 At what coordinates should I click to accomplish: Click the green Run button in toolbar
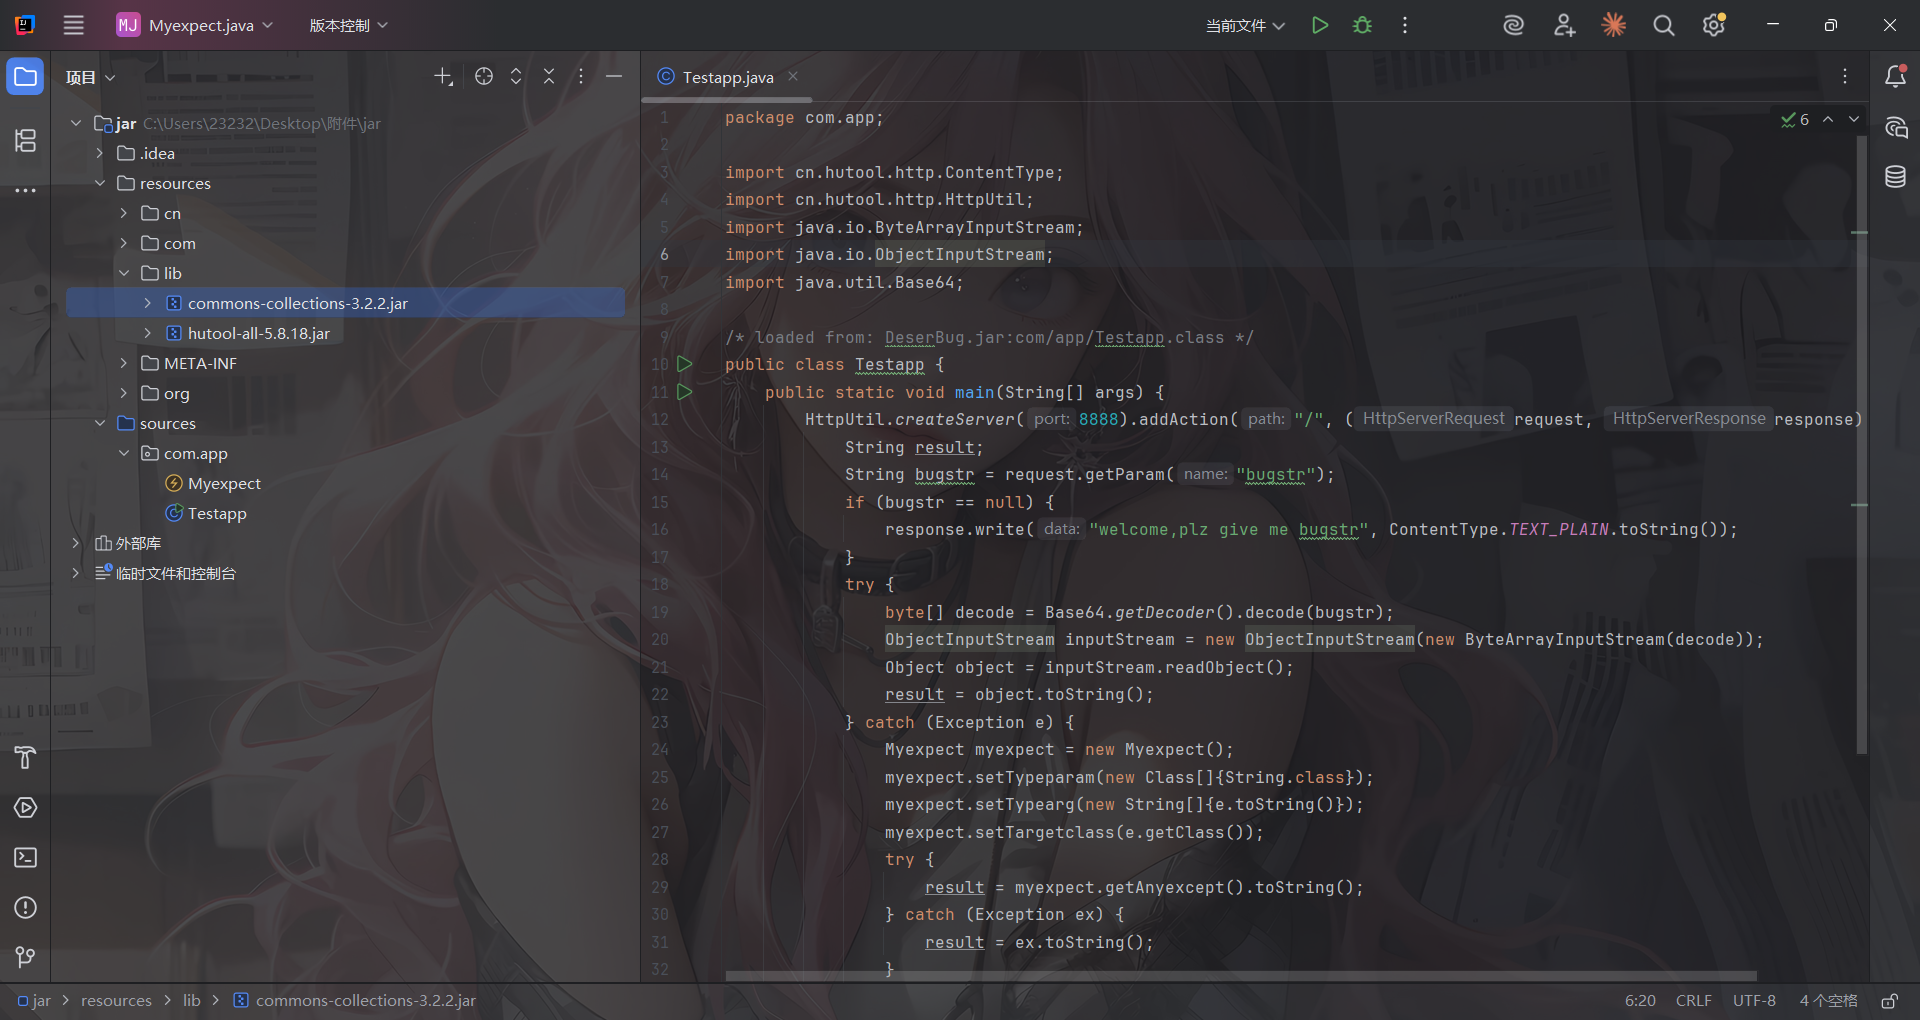coord(1320,25)
